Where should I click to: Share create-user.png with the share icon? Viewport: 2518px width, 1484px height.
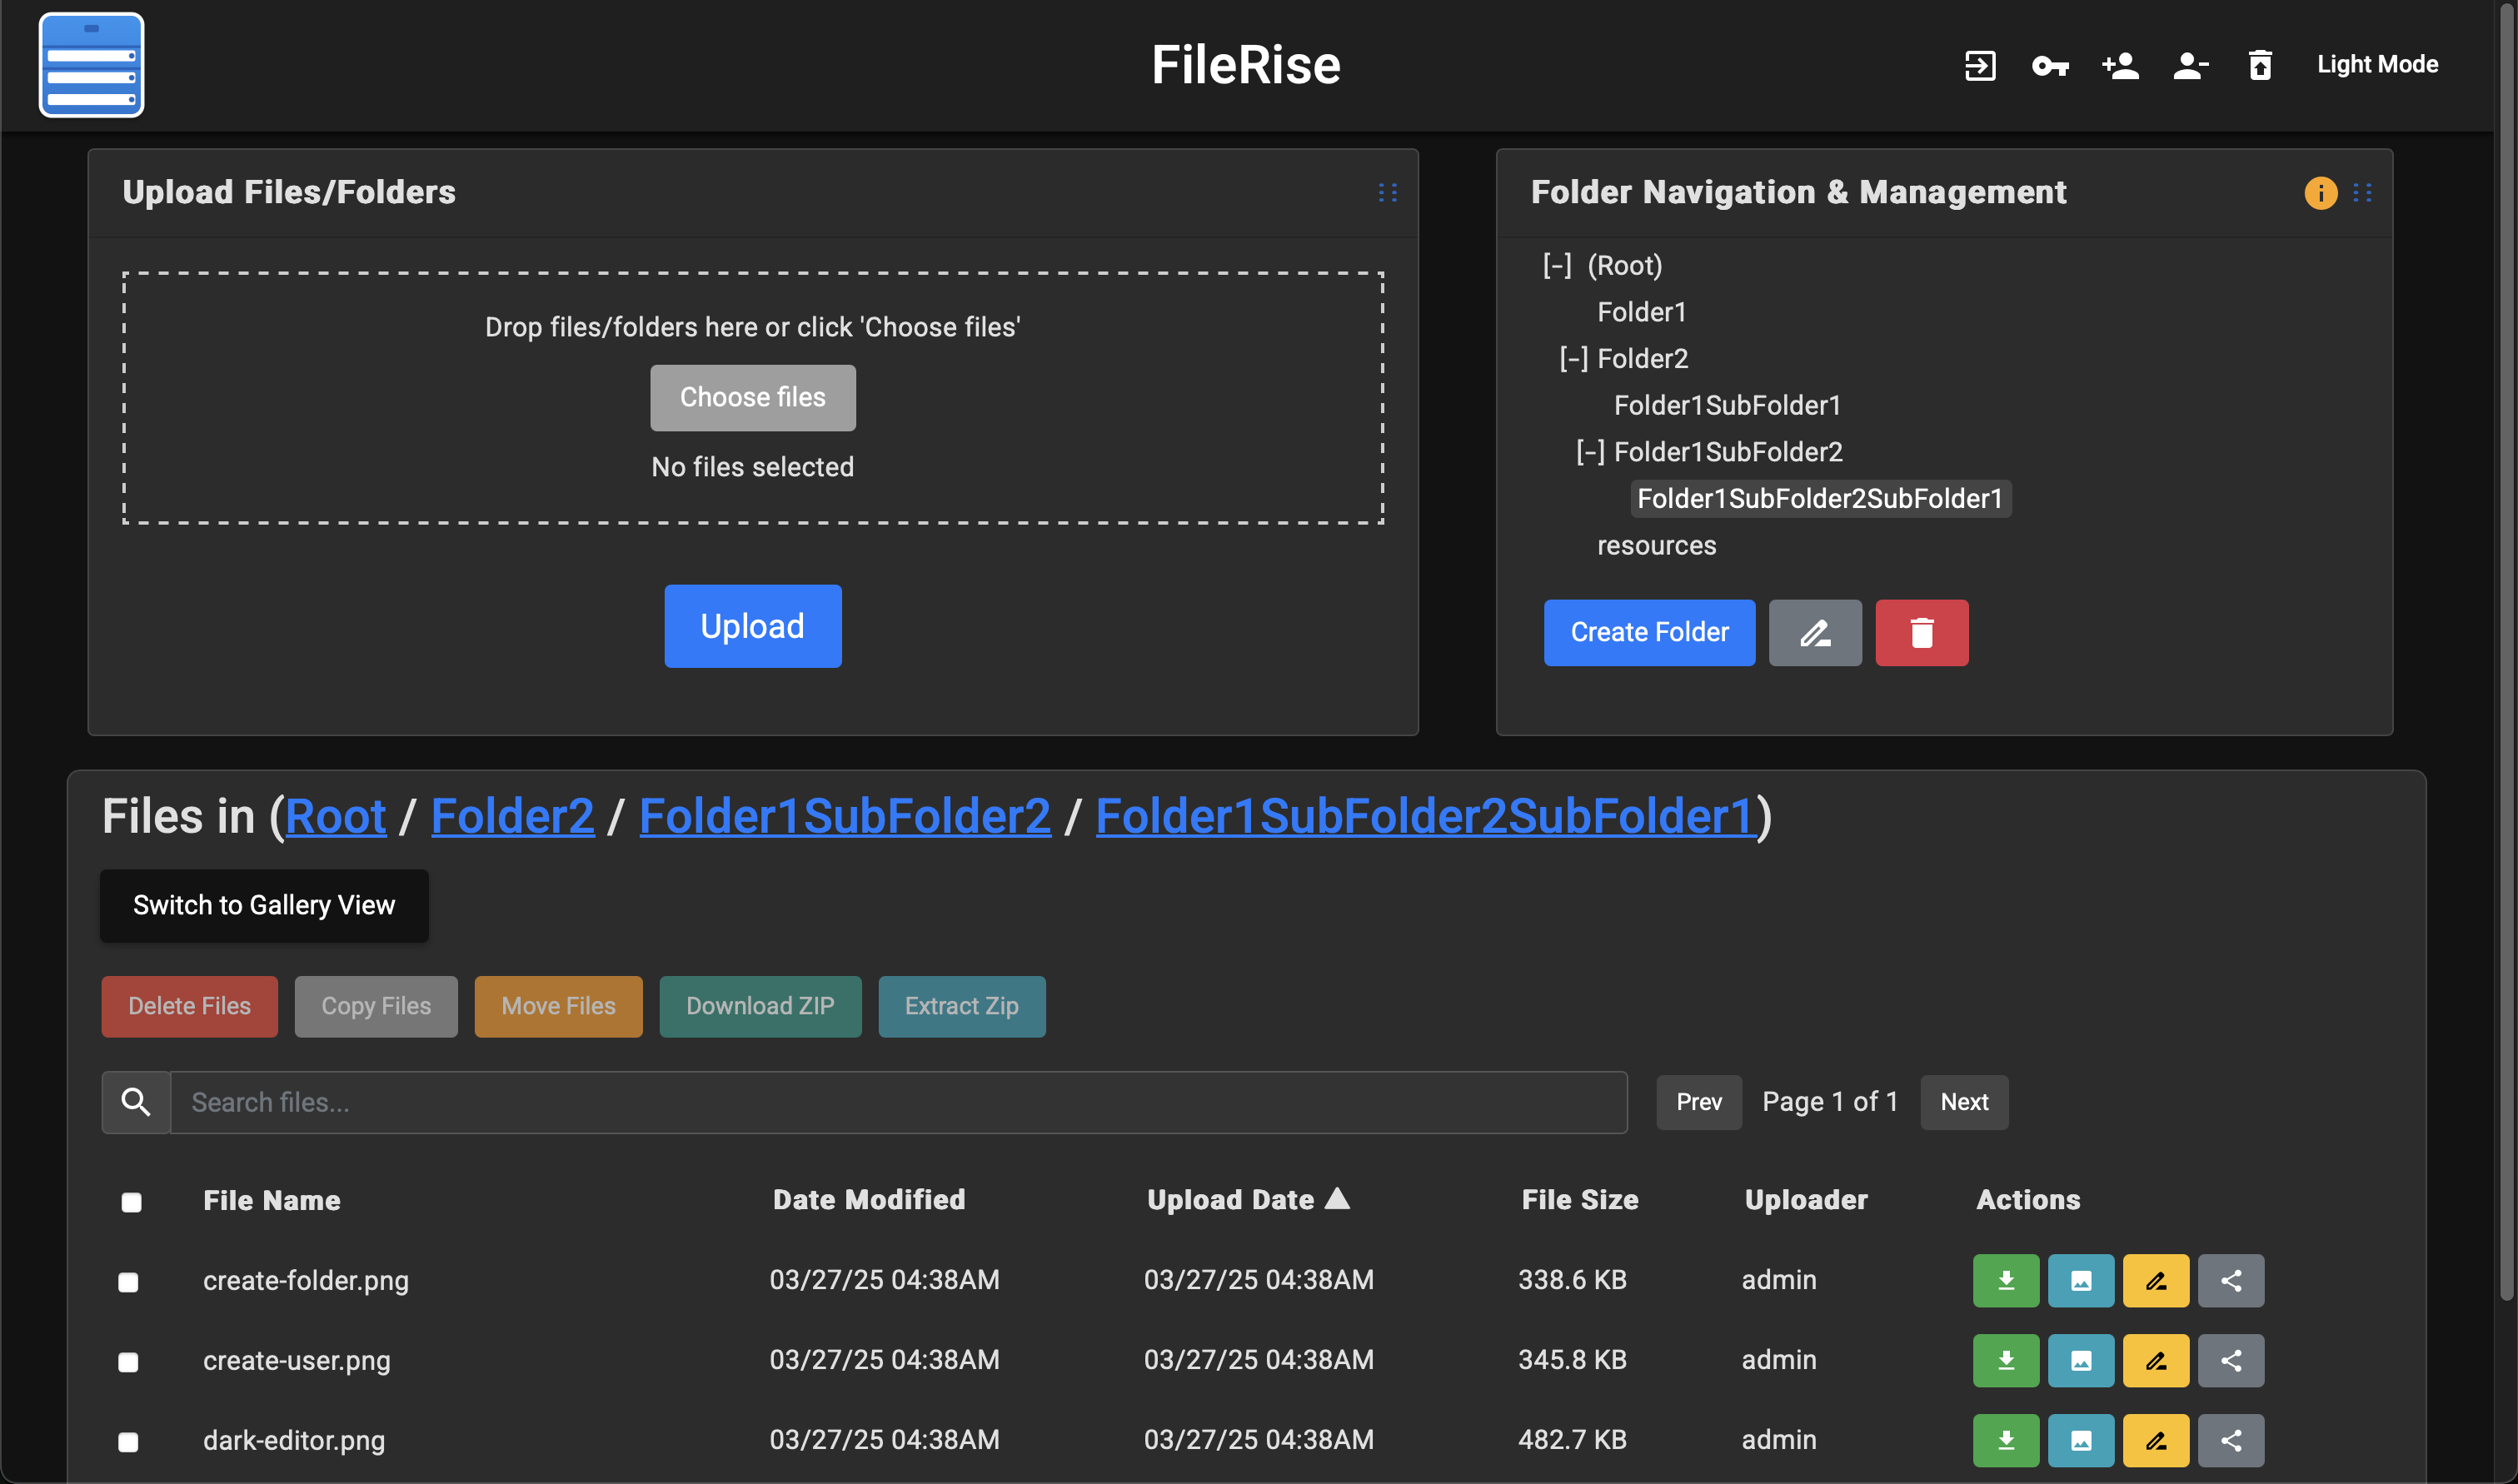click(x=2230, y=1361)
